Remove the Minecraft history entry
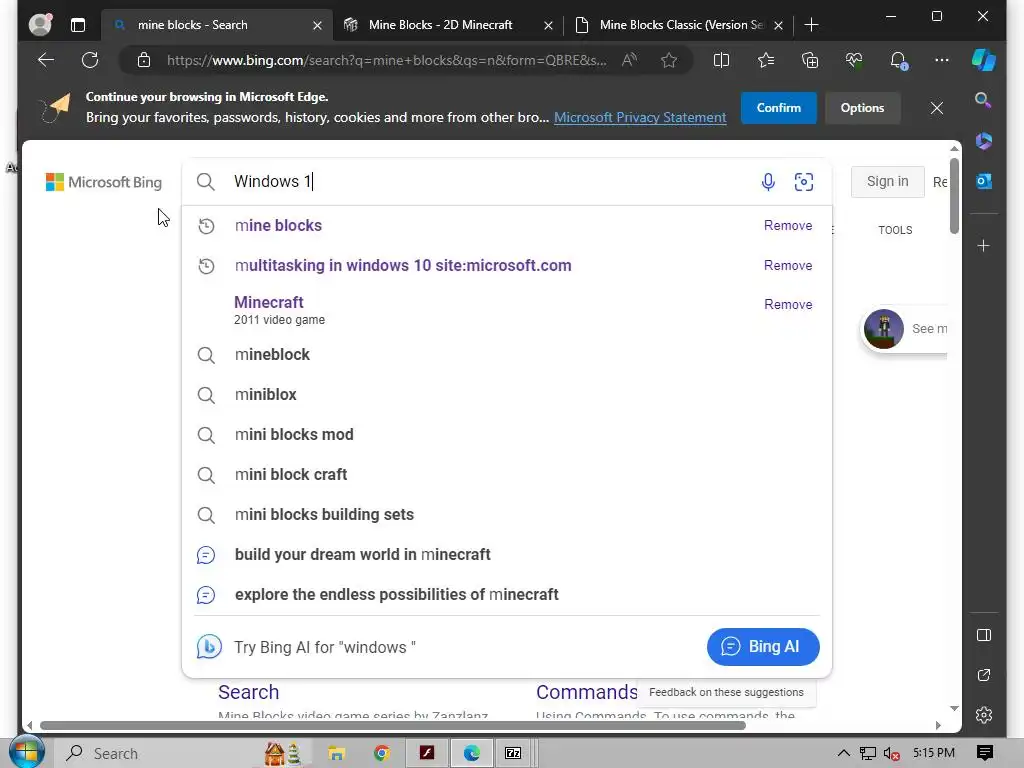Screen dimensions: 1024x768 (x=788, y=304)
